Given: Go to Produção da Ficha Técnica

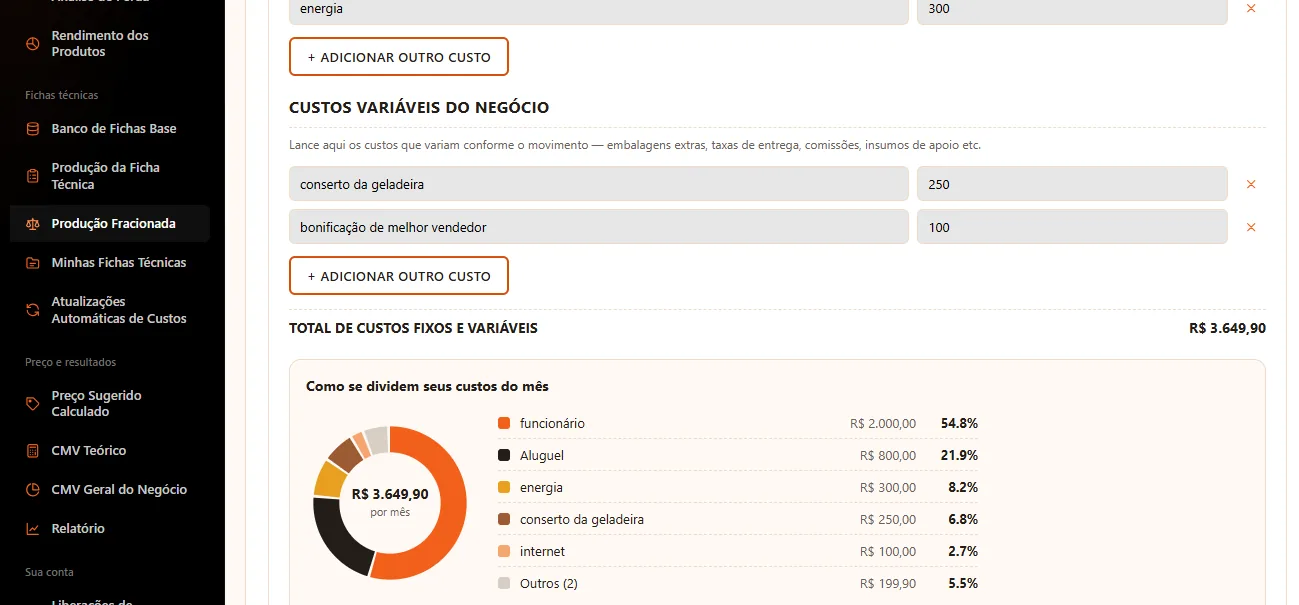Looking at the screenshot, I should click(110, 176).
